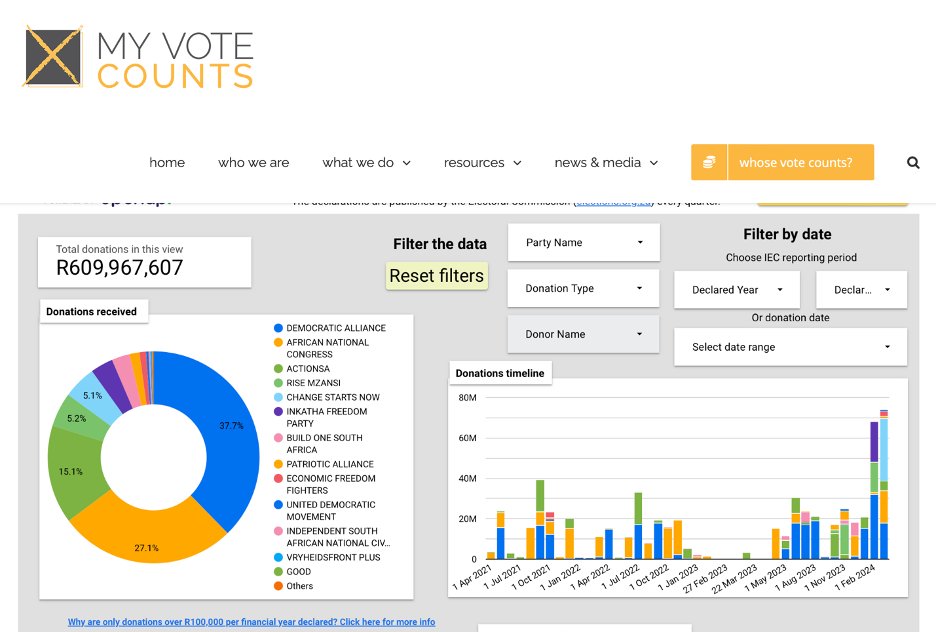The width and height of the screenshot is (936, 632).
Task: Click the 1 Feb 2024 axis label
Action: click(x=855, y=576)
